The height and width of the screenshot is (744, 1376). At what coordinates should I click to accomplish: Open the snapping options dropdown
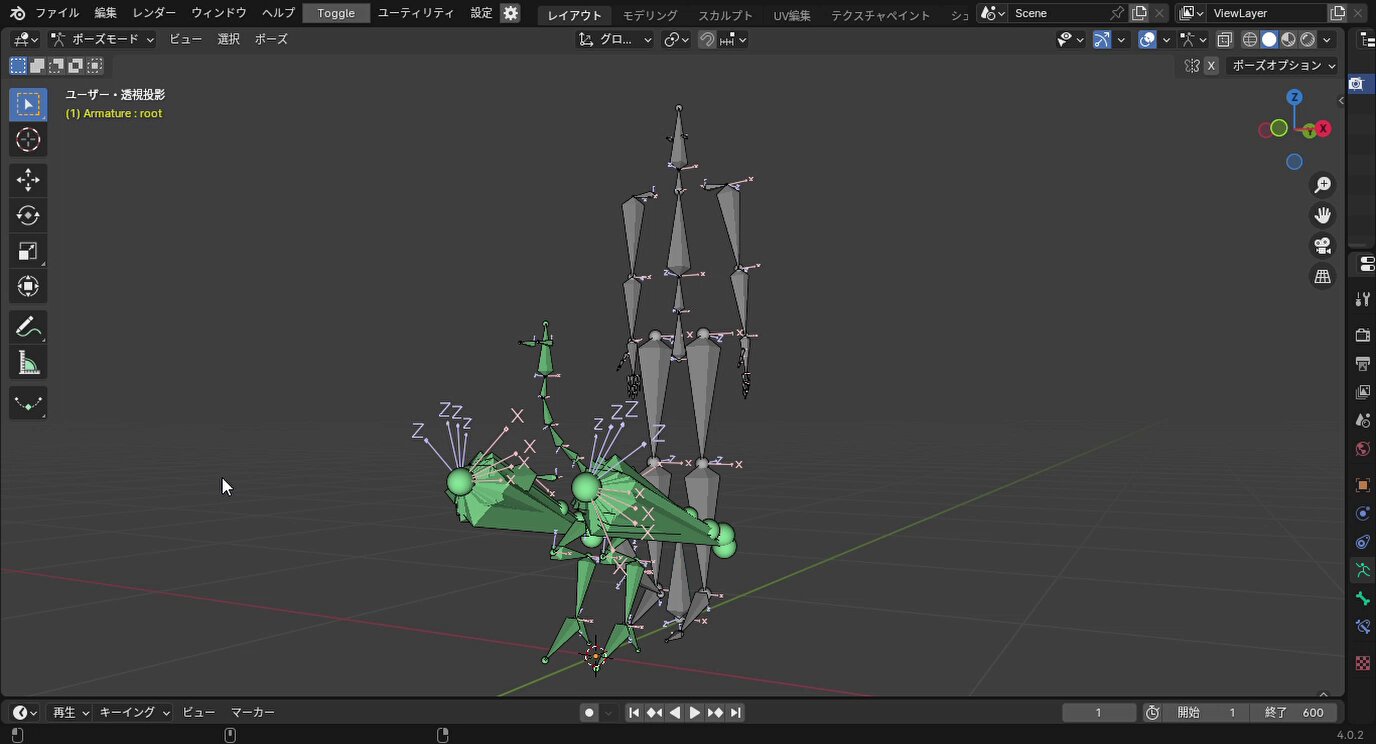click(733, 40)
